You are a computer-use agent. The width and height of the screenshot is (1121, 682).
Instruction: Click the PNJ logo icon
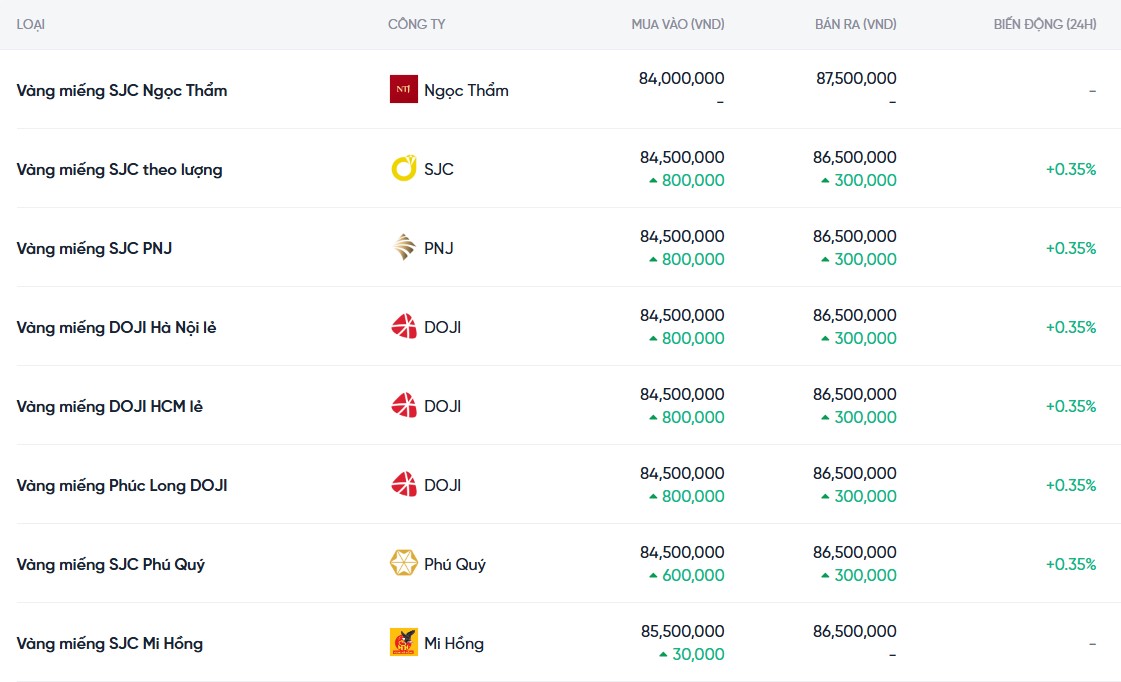click(x=403, y=248)
